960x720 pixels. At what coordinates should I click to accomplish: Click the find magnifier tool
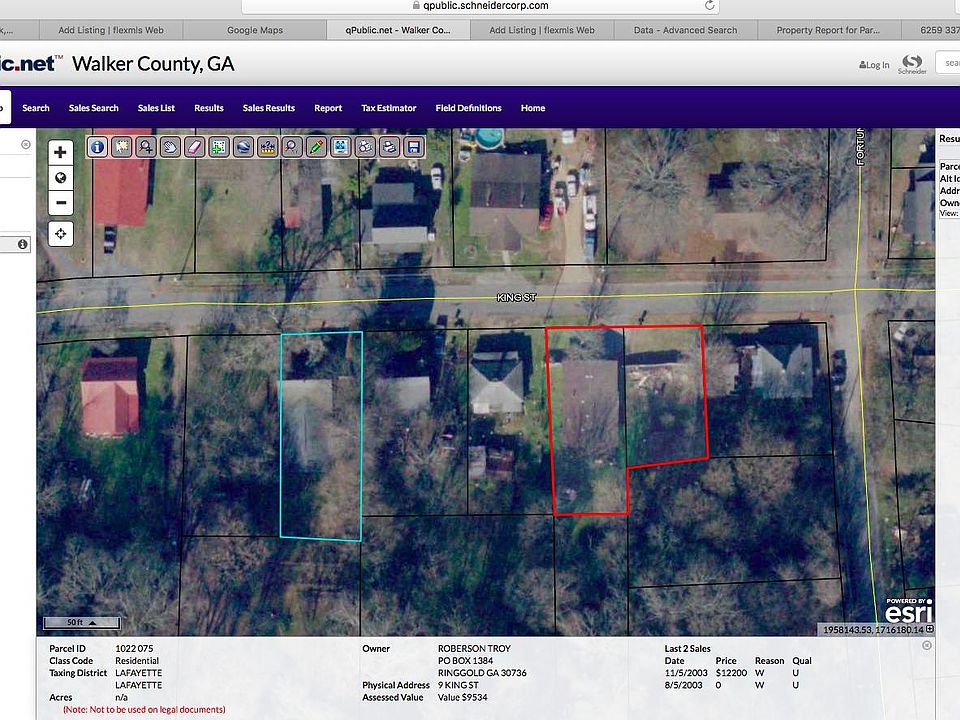pos(292,147)
